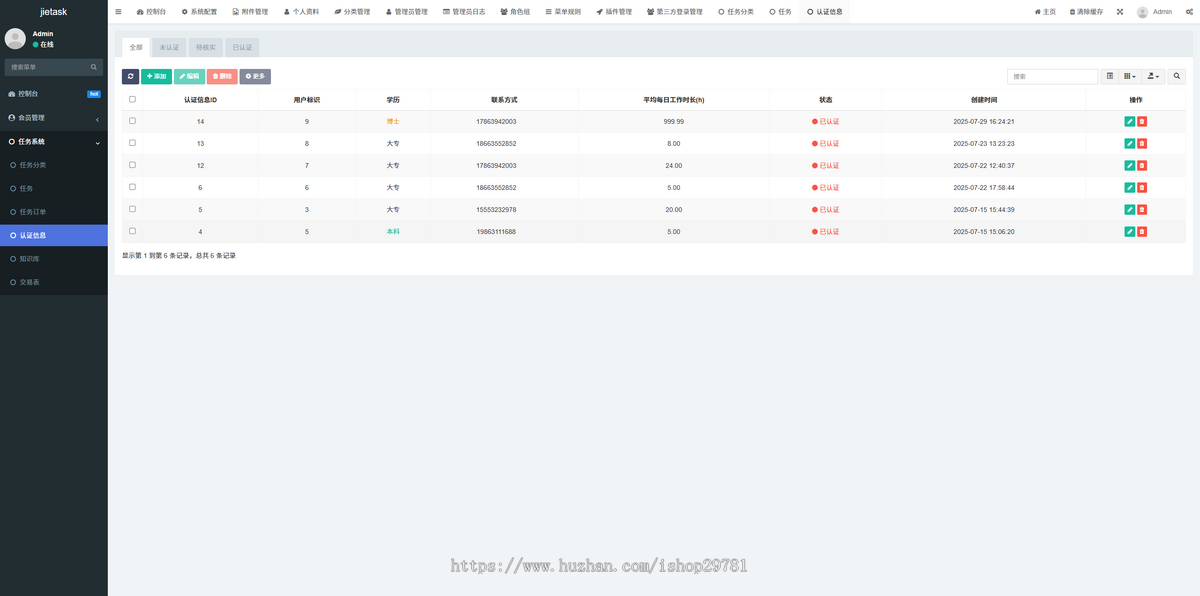This screenshot has width=1200, height=596.
Task: Open 交易表 in the sidebar
Action: pos(53,282)
